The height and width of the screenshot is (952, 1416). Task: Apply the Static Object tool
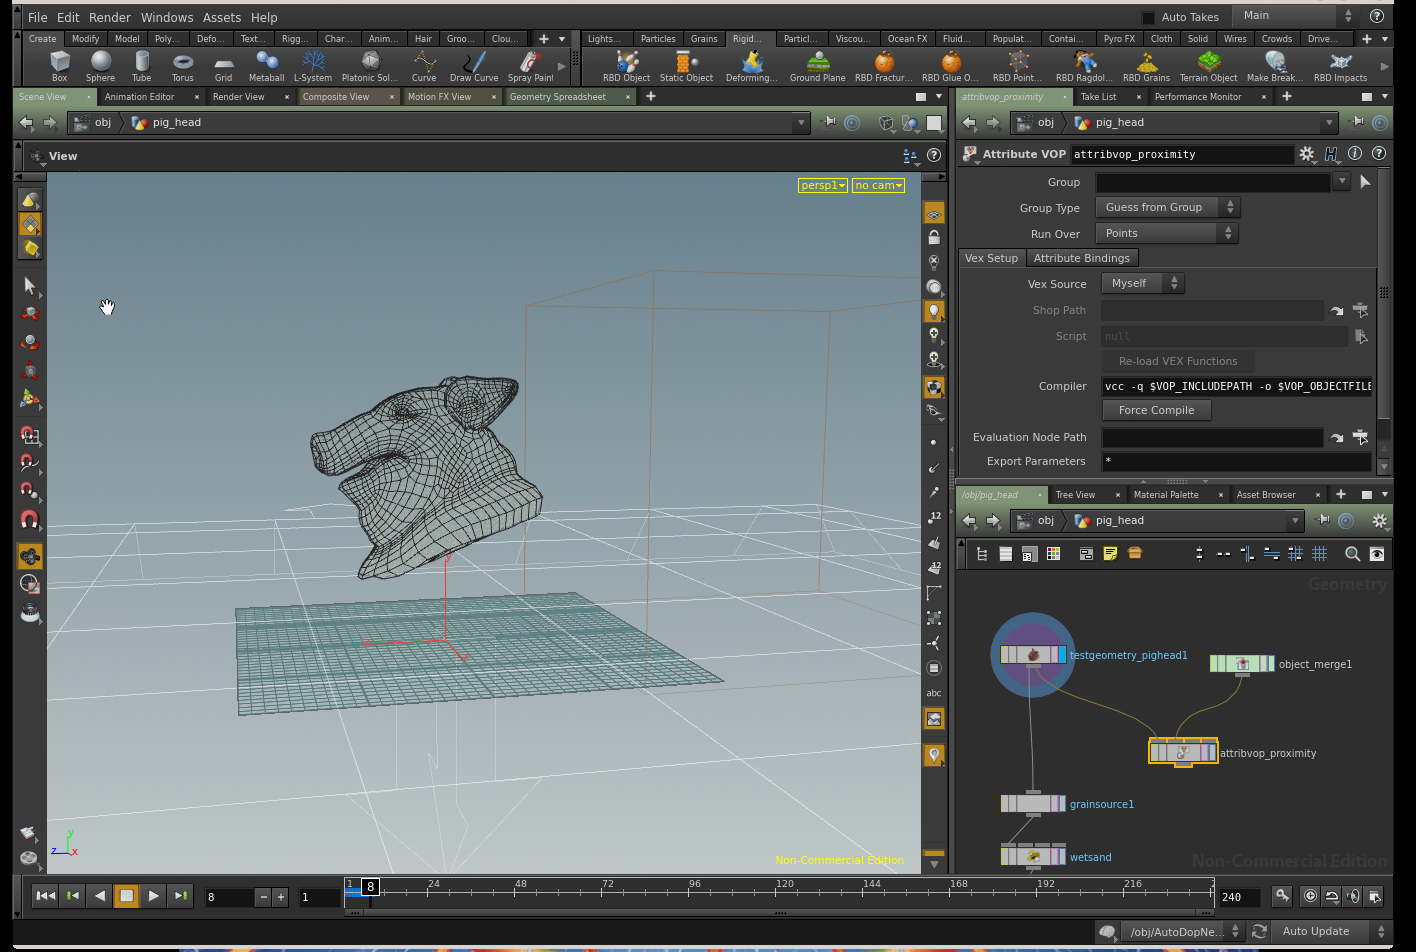pyautogui.click(x=687, y=66)
